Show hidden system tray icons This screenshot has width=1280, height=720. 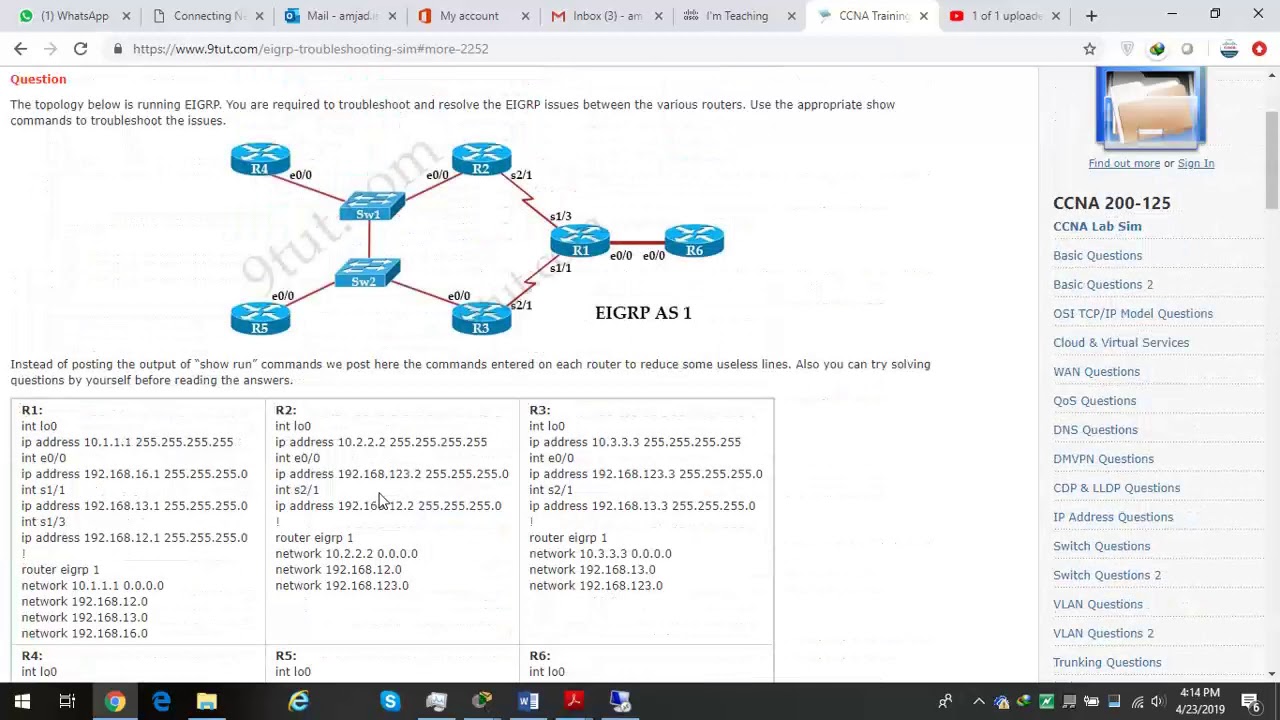pyautogui.click(x=979, y=701)
